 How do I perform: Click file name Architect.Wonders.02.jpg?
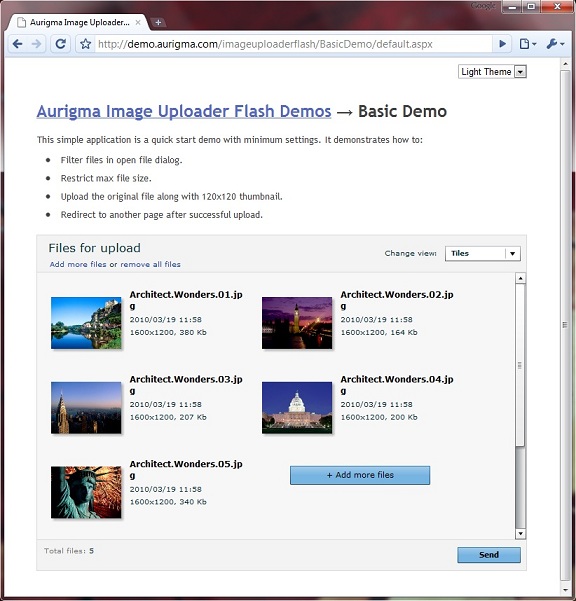[x=397, y=300]
